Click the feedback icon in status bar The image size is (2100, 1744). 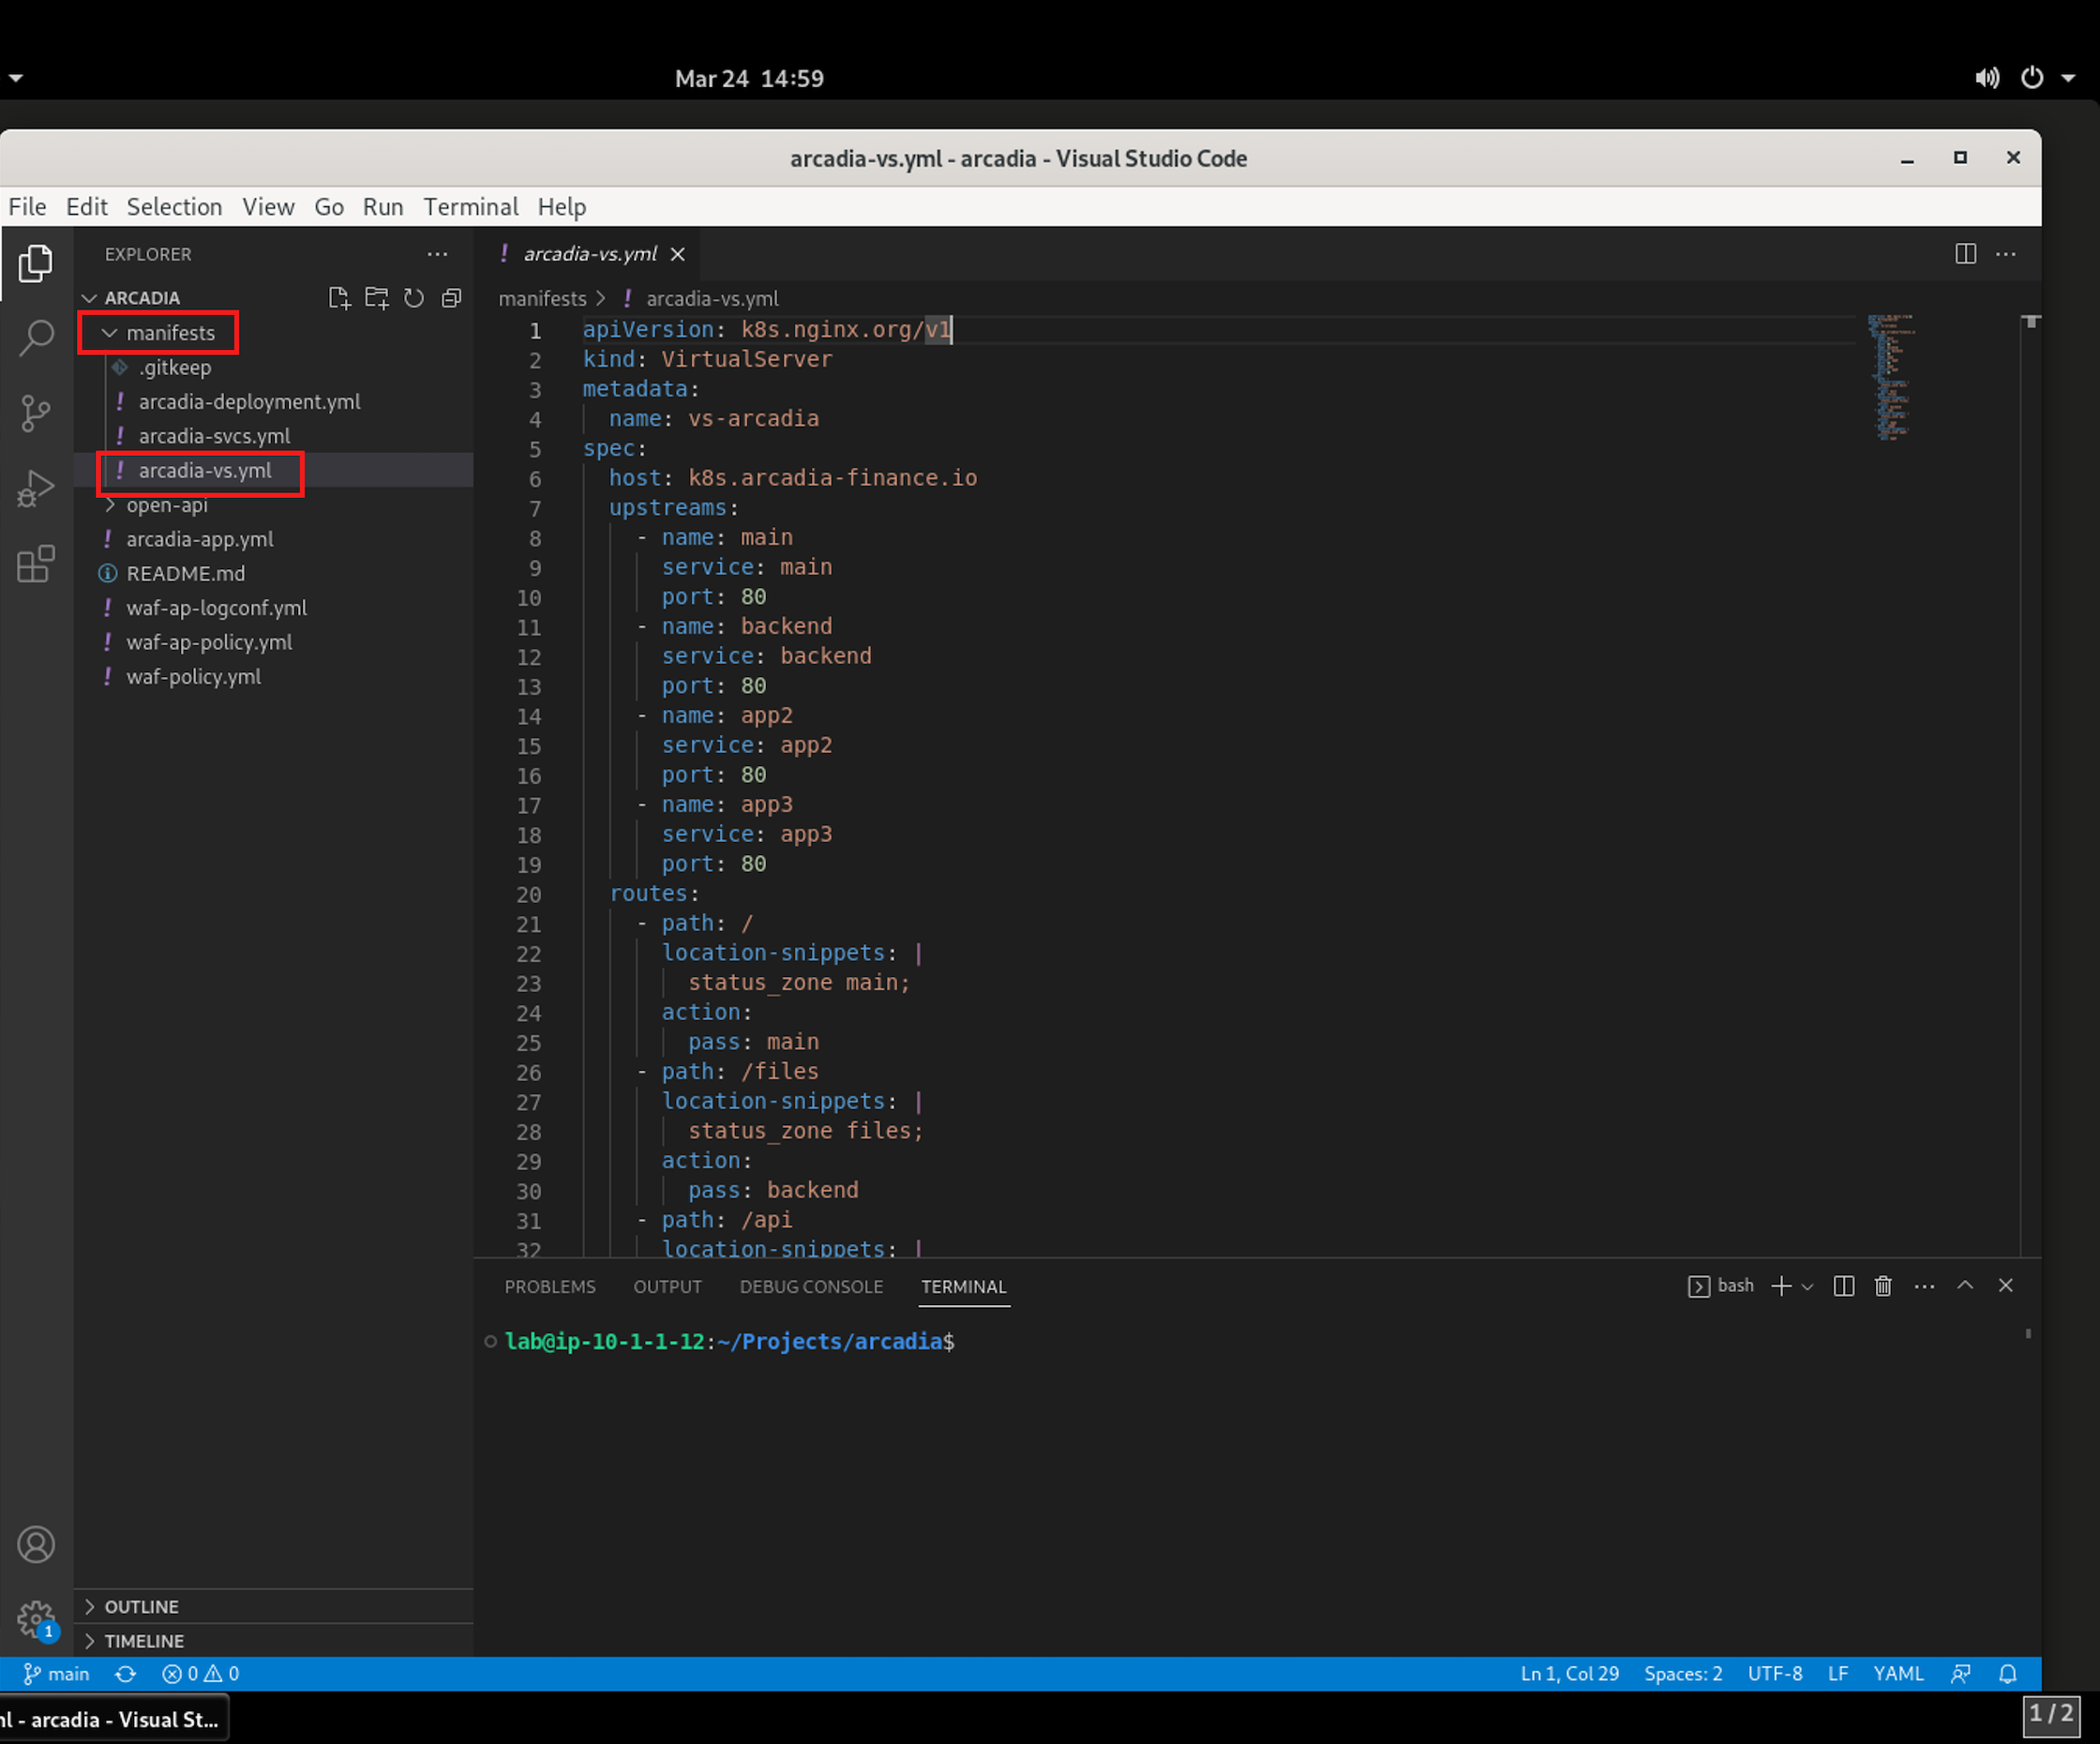[x=1961, y=1674]
